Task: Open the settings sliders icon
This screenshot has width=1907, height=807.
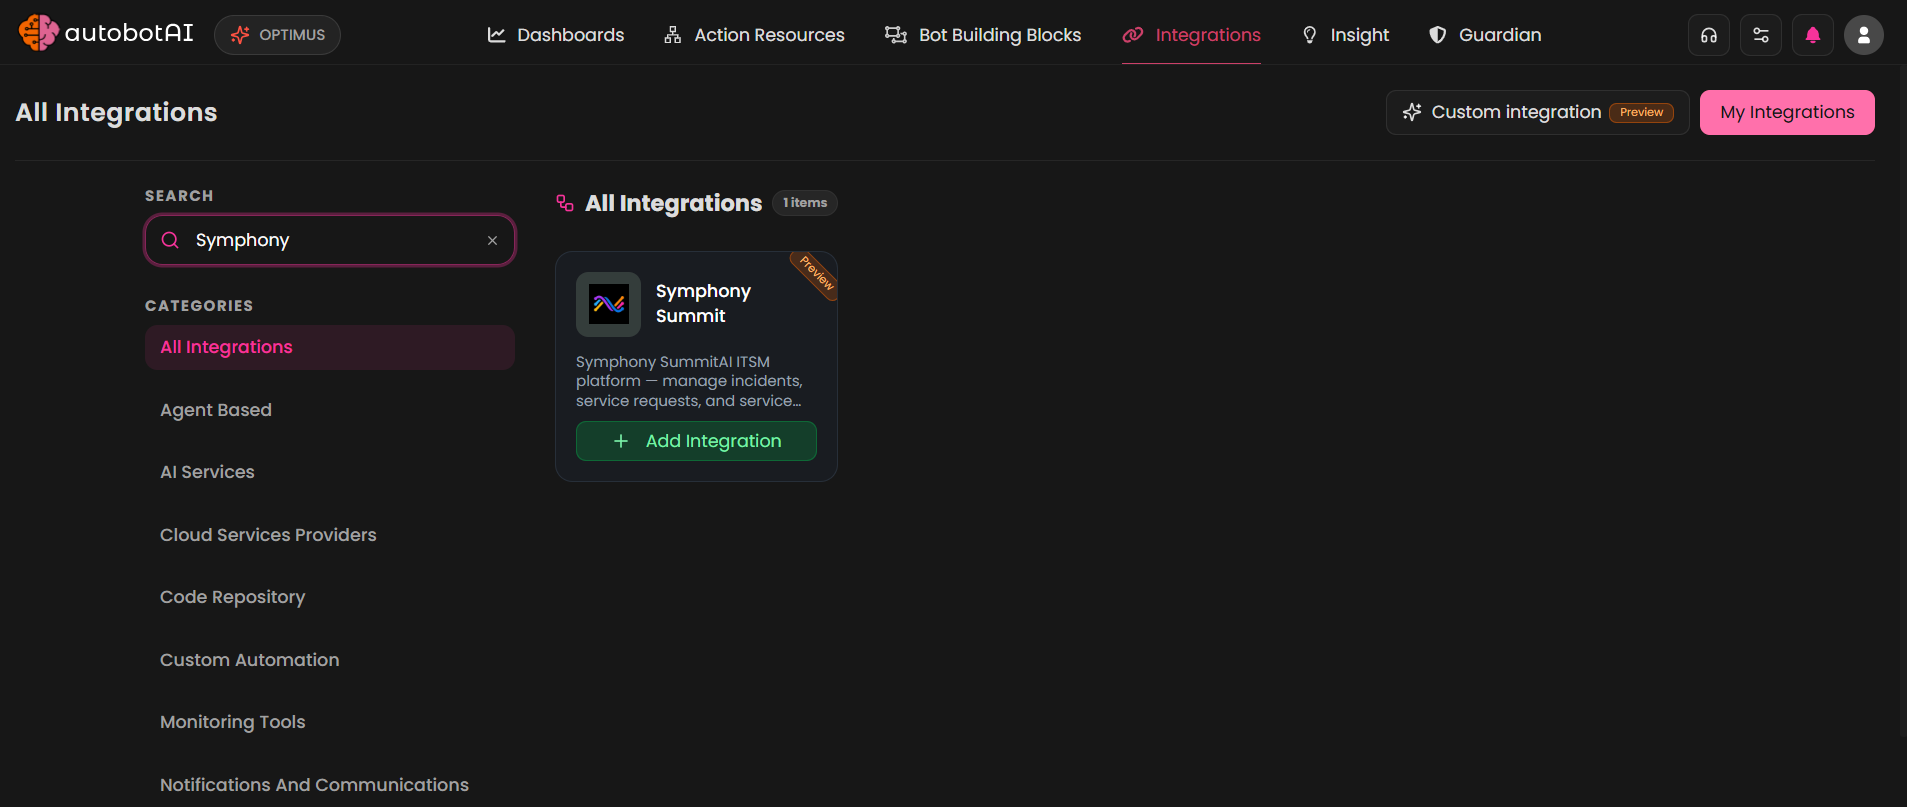Action: tap(1761, 35)
